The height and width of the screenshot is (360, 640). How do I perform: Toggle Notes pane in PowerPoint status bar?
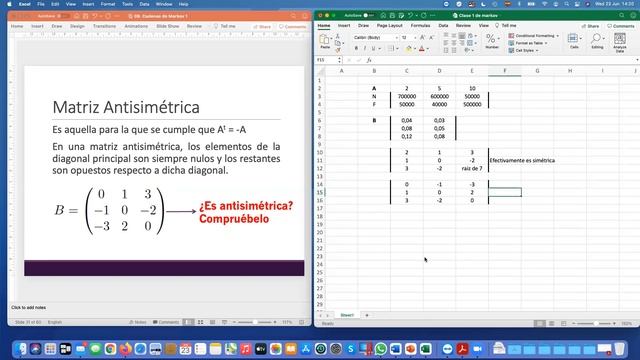pyautogui.click(x=138, y=322)
